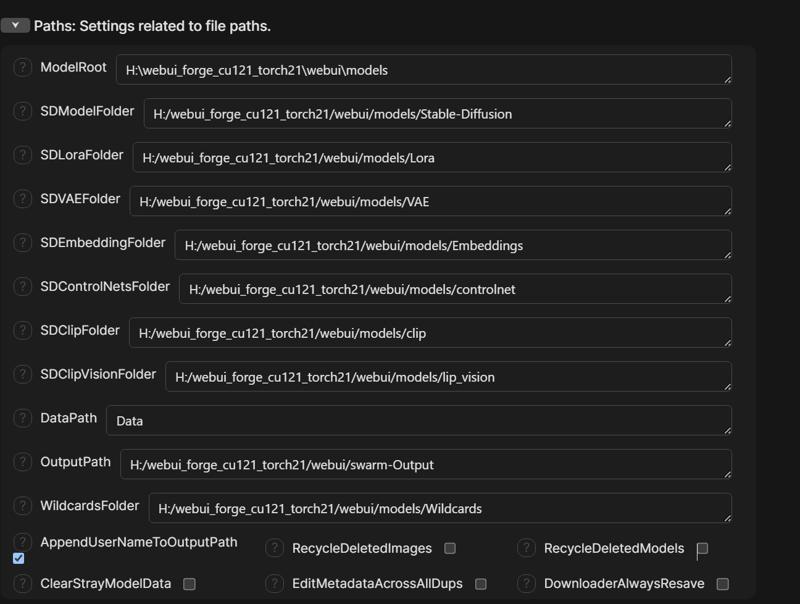Open the help icon next to SDModelFolder
800x604 pixels.
click(x=22, y=111)
